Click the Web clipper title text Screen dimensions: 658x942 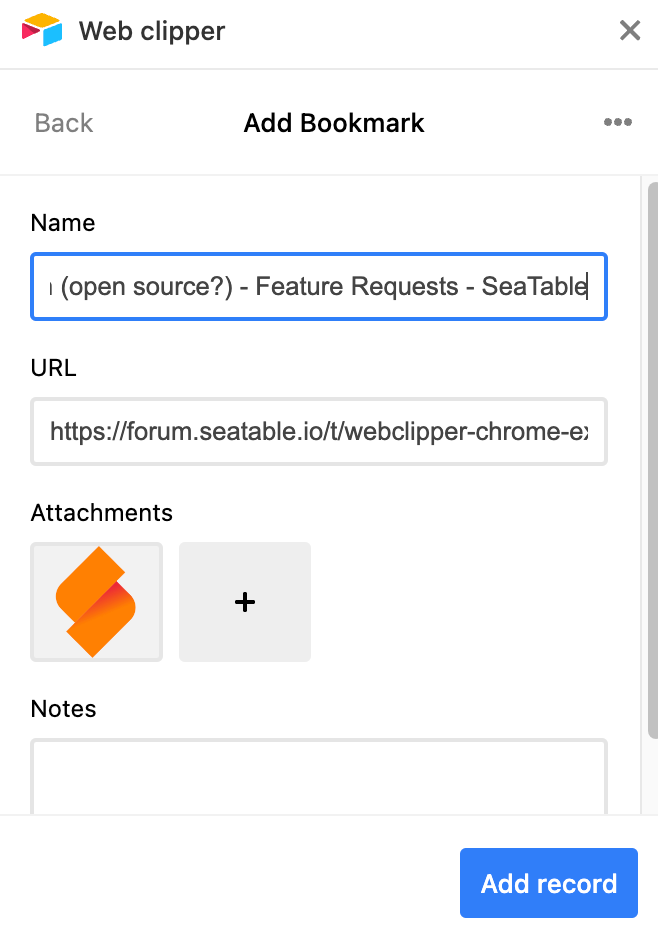(x=152, y=31)
